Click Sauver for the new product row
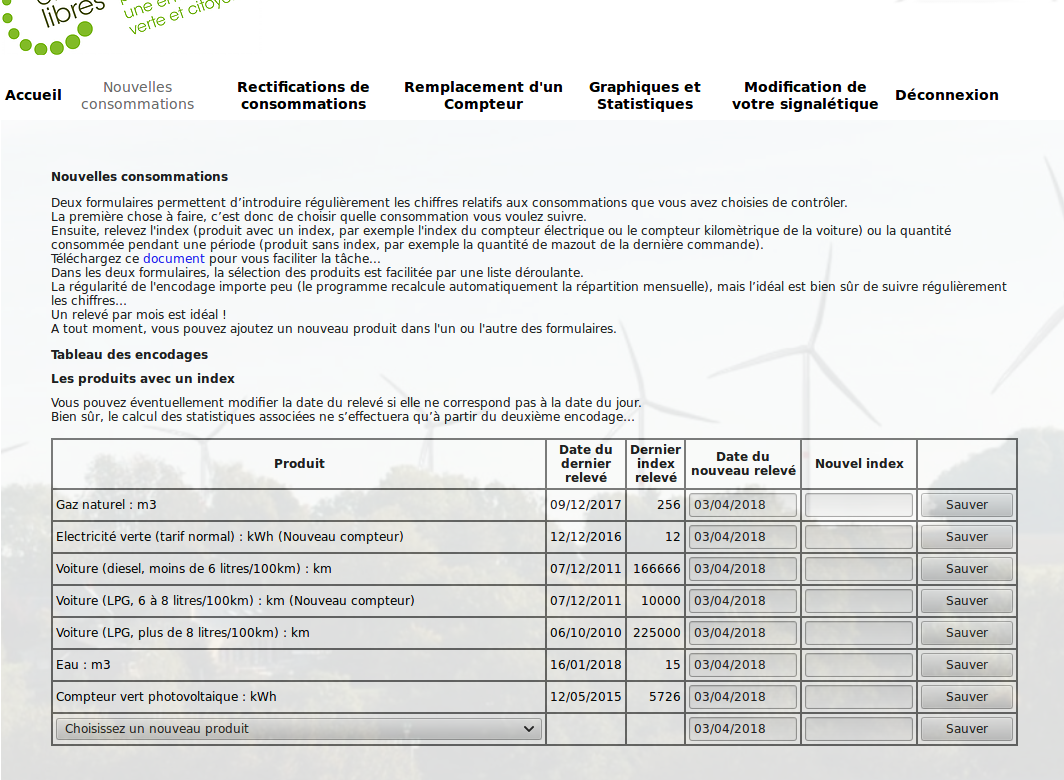 tap(966, 729)
